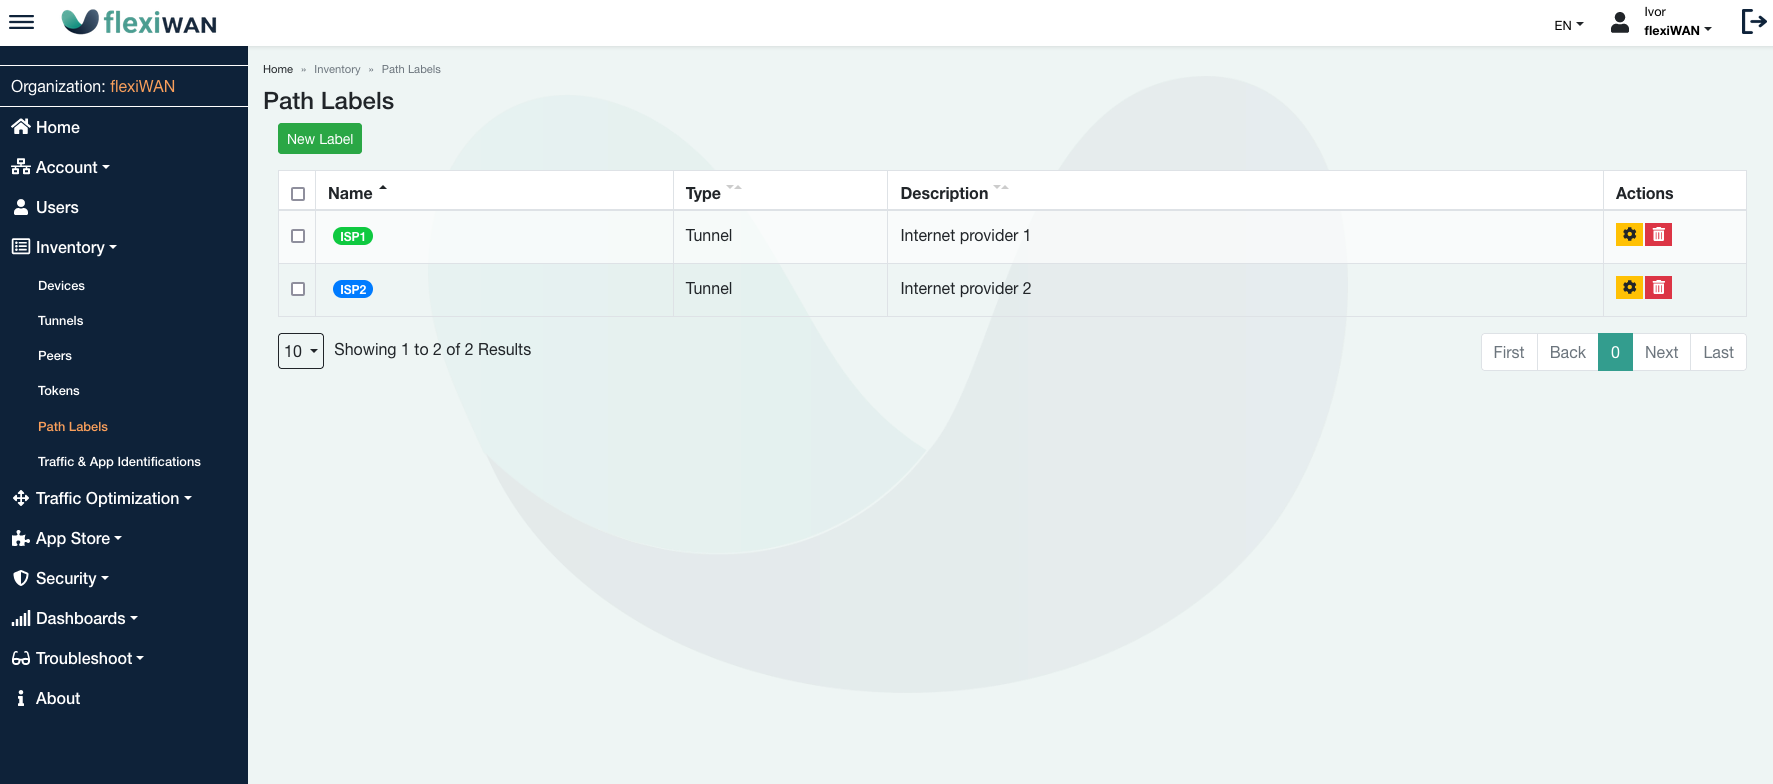Screen dimensions: 1773x784
Task: Go to Devices in Inventory
Action: pos(61,285)
